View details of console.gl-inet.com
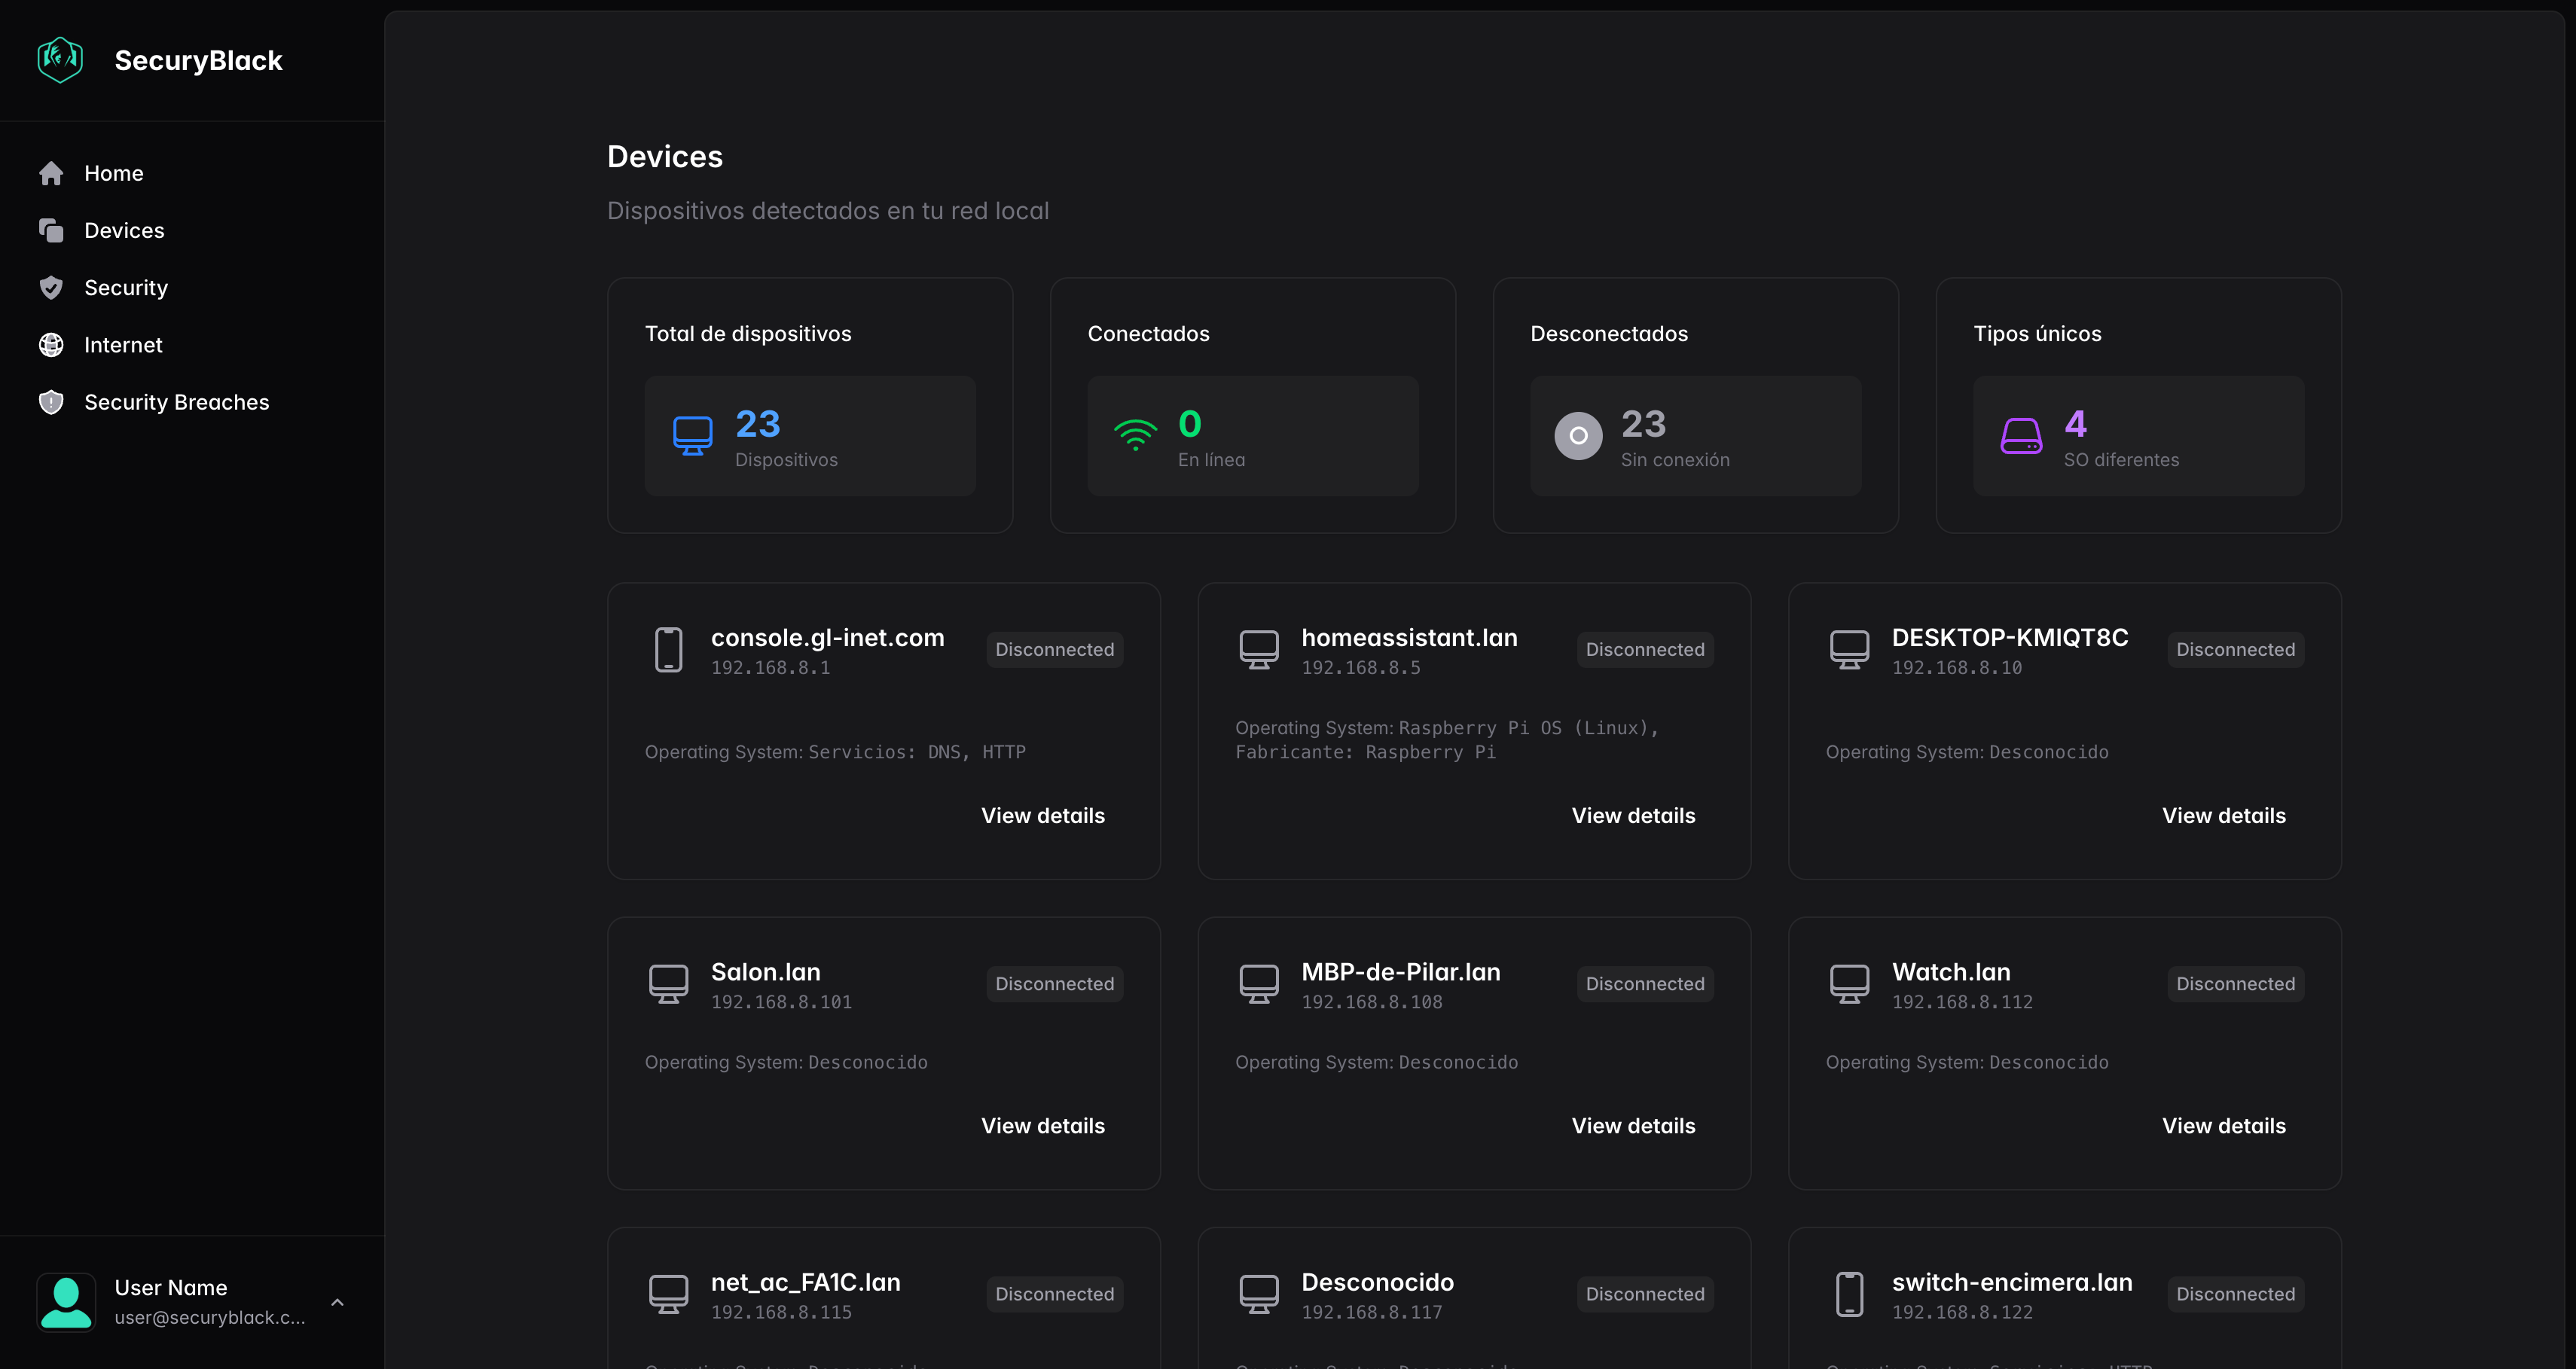The width and height of the screenshot is (2576, 1369). 1043,816
